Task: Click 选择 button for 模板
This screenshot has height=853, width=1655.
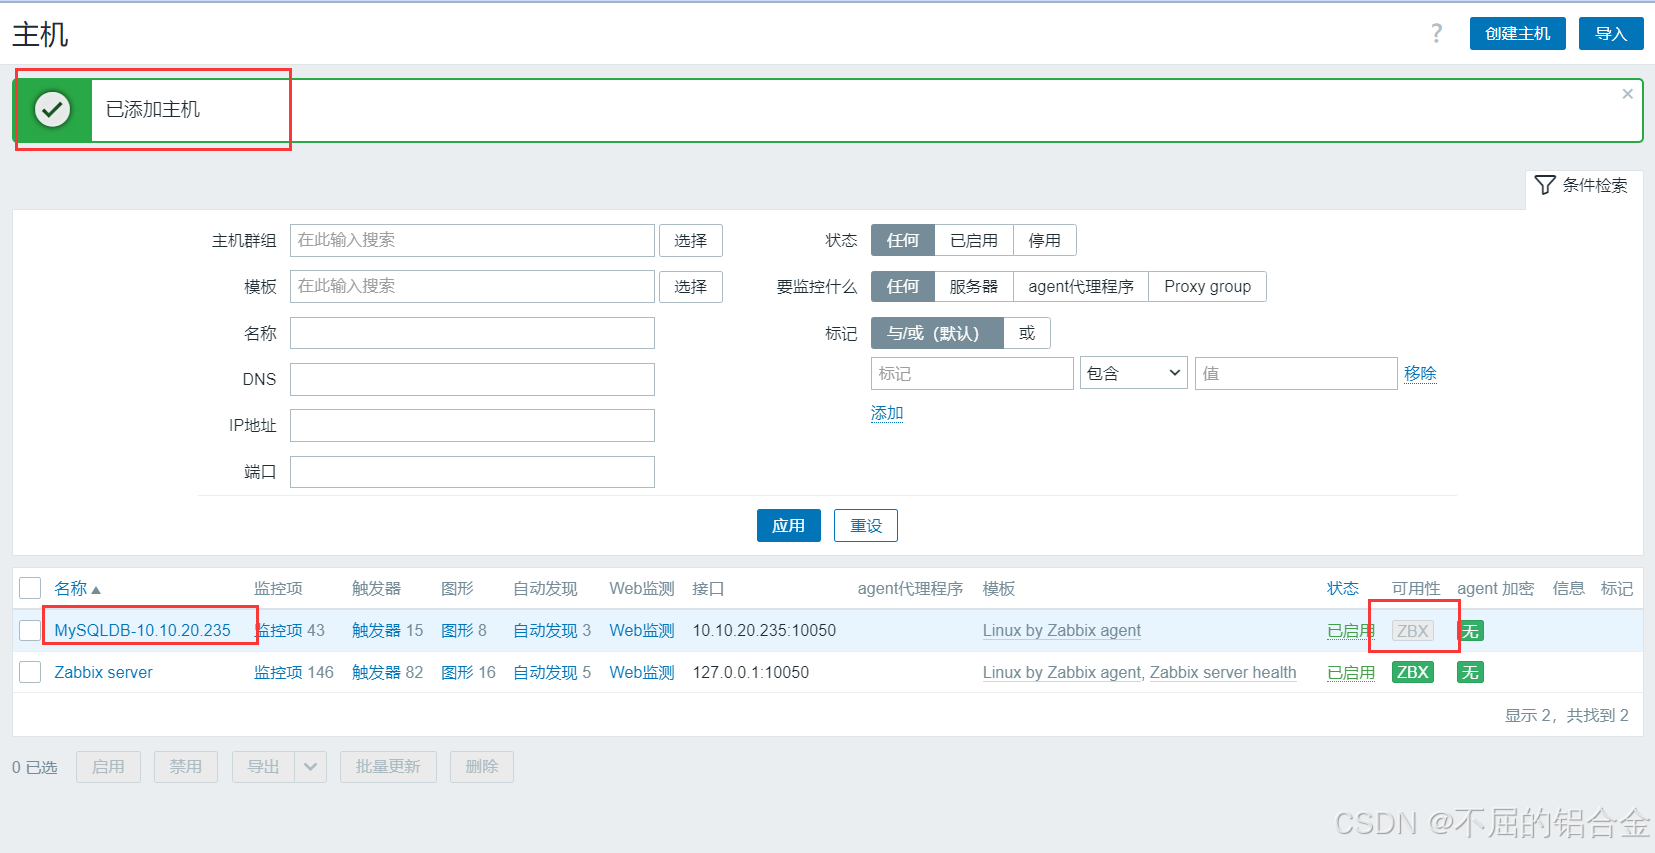Action: pyautogui.click(x=690, y=286)
